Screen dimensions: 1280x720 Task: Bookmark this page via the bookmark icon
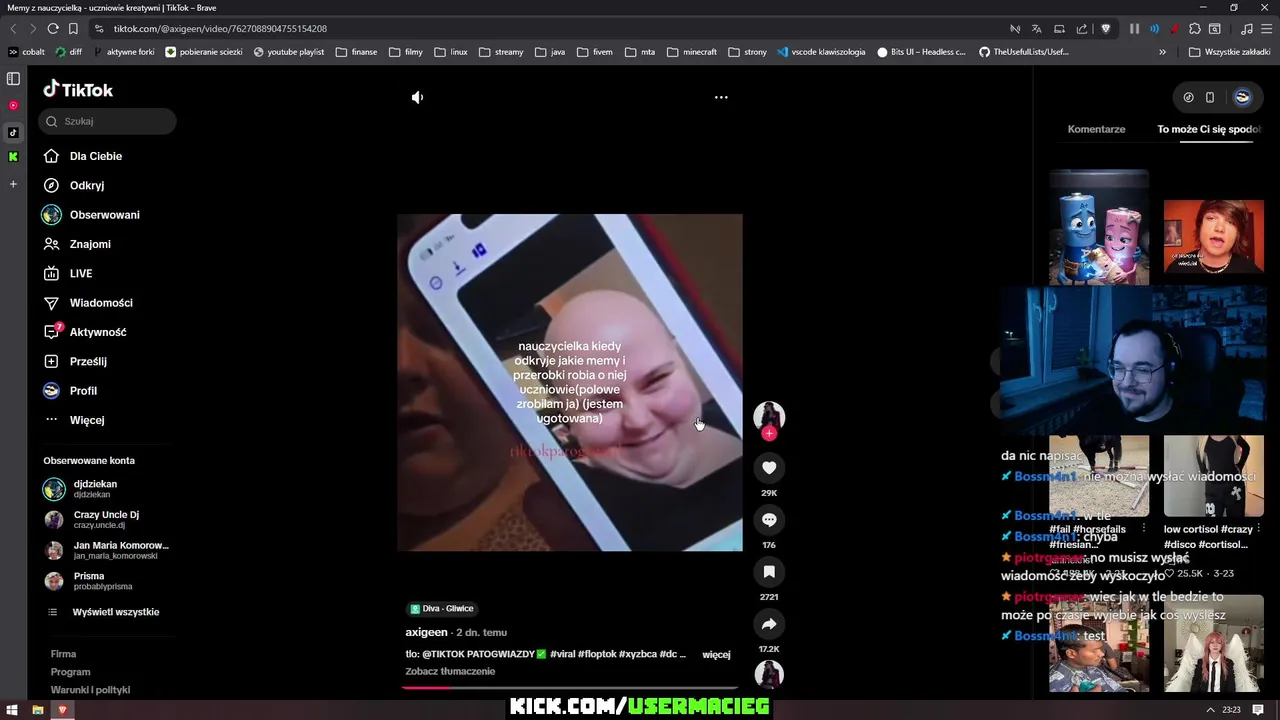click(73, 29)
